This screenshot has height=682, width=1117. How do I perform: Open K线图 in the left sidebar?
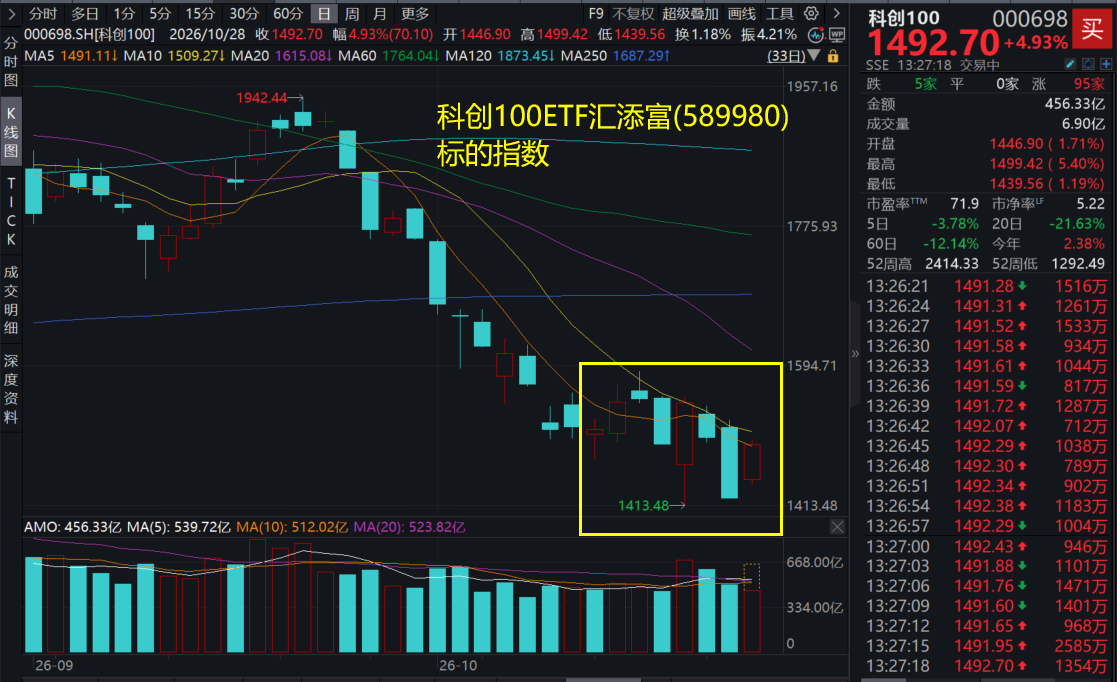(11, 133)
